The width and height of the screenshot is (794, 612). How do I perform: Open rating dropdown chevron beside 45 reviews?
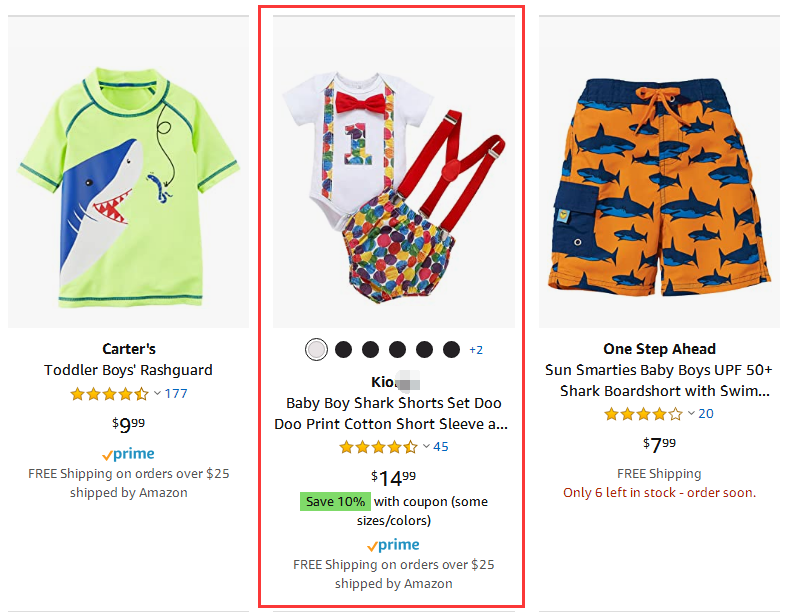tap(427, 447)
